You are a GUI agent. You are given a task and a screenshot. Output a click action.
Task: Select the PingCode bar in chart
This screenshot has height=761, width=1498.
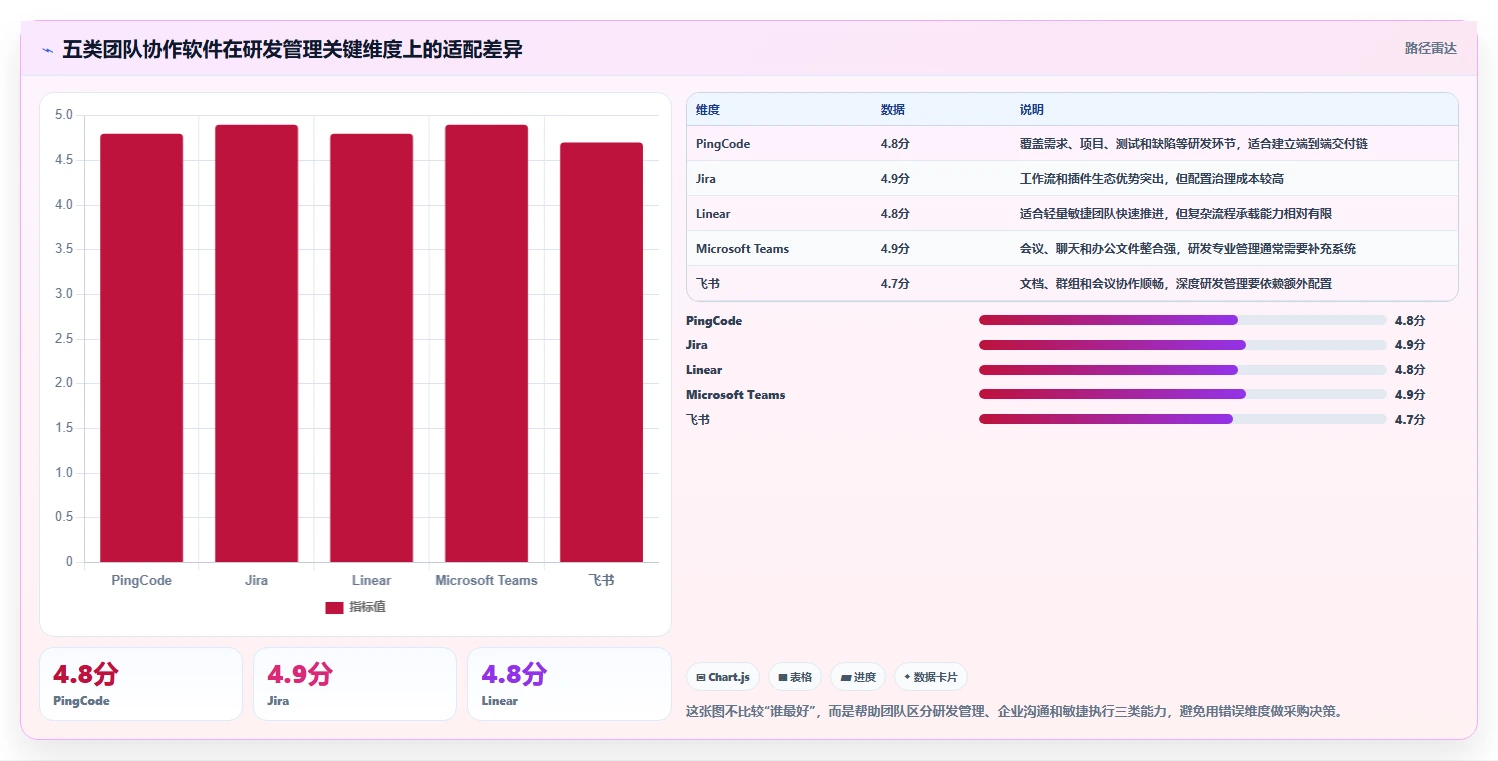(x=141, y=348)
